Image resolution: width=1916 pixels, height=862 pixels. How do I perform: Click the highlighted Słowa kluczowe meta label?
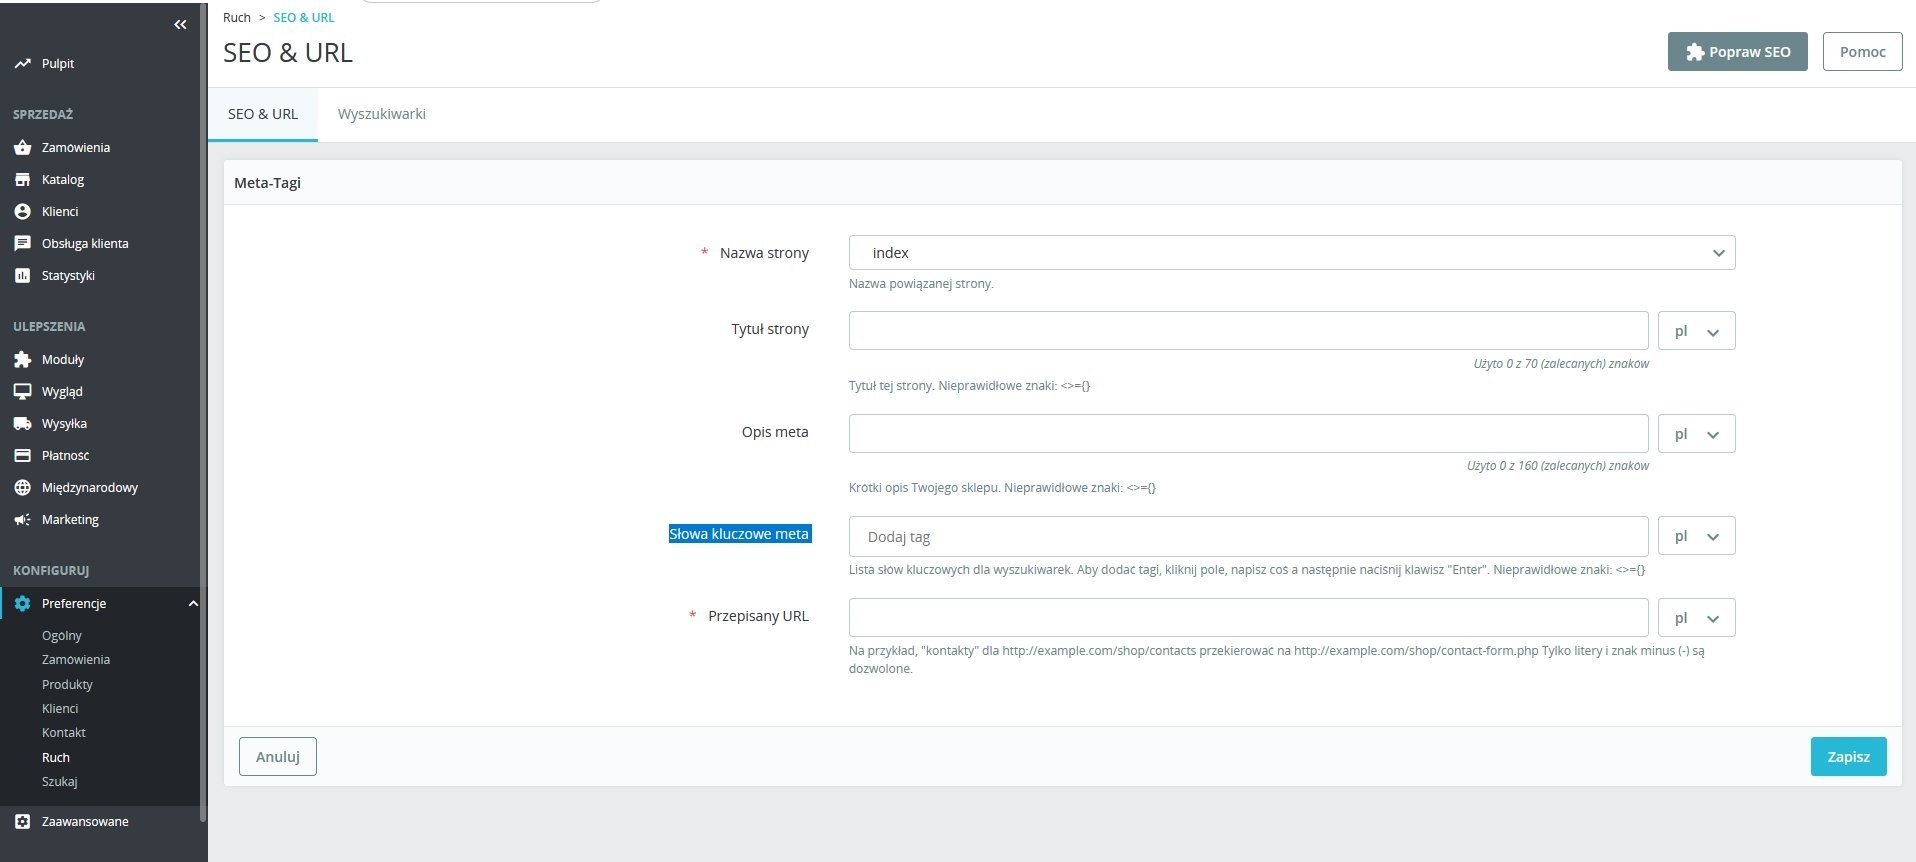click(739, 534)
